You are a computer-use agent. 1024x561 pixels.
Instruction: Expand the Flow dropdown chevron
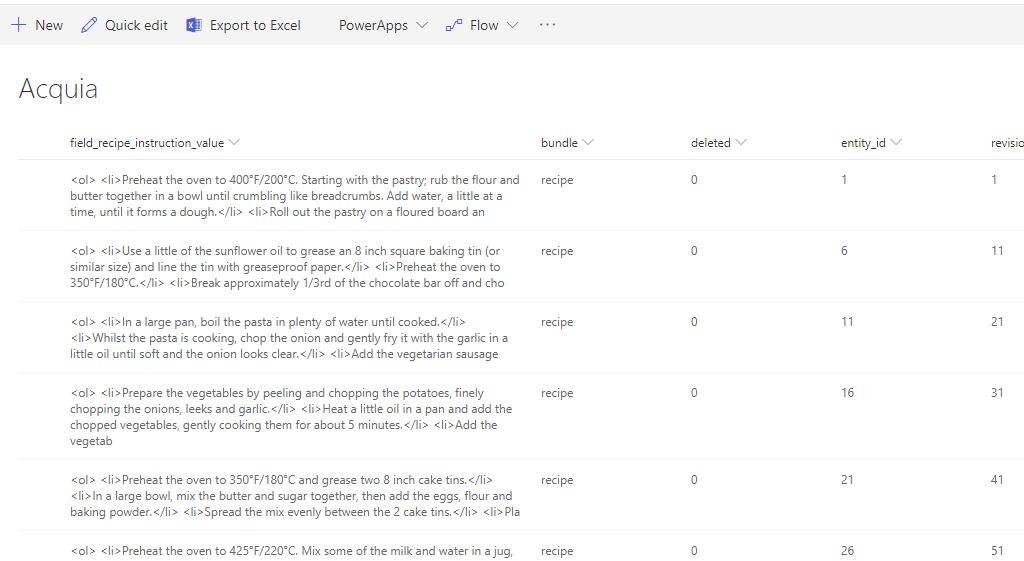pos(512,25)
